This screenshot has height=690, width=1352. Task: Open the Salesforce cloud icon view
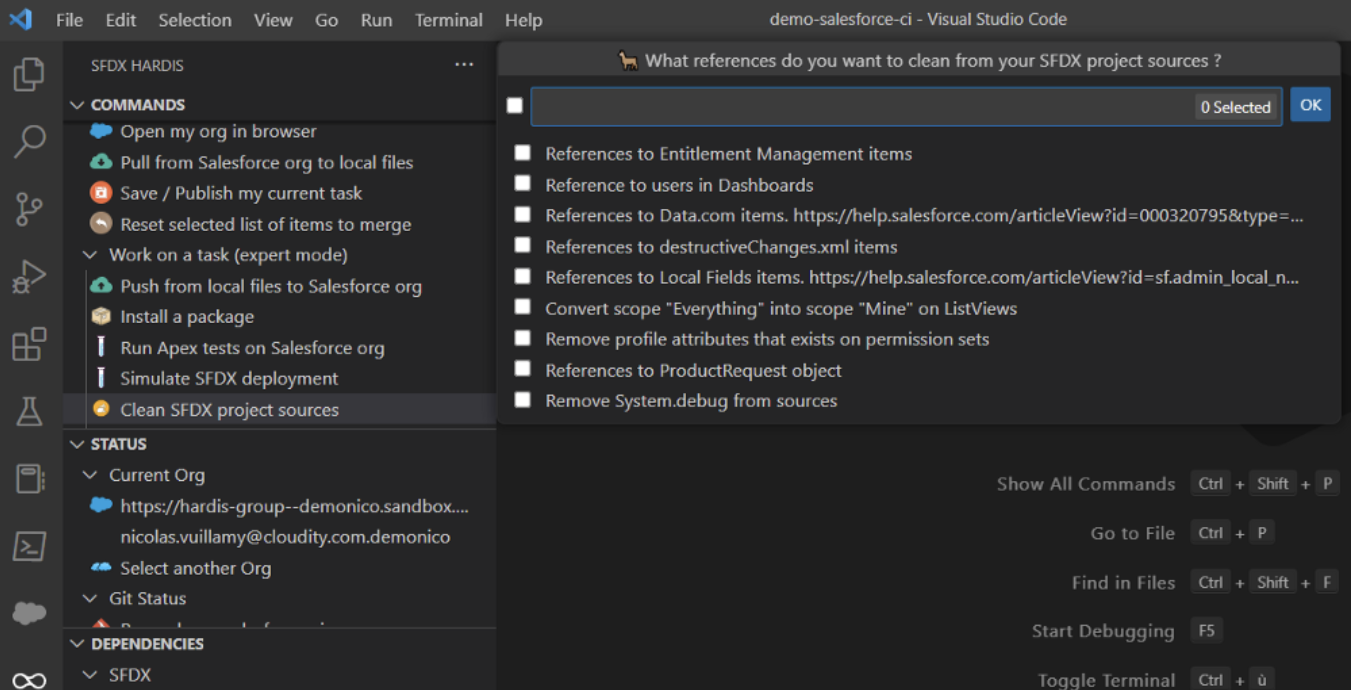(29, 613)
